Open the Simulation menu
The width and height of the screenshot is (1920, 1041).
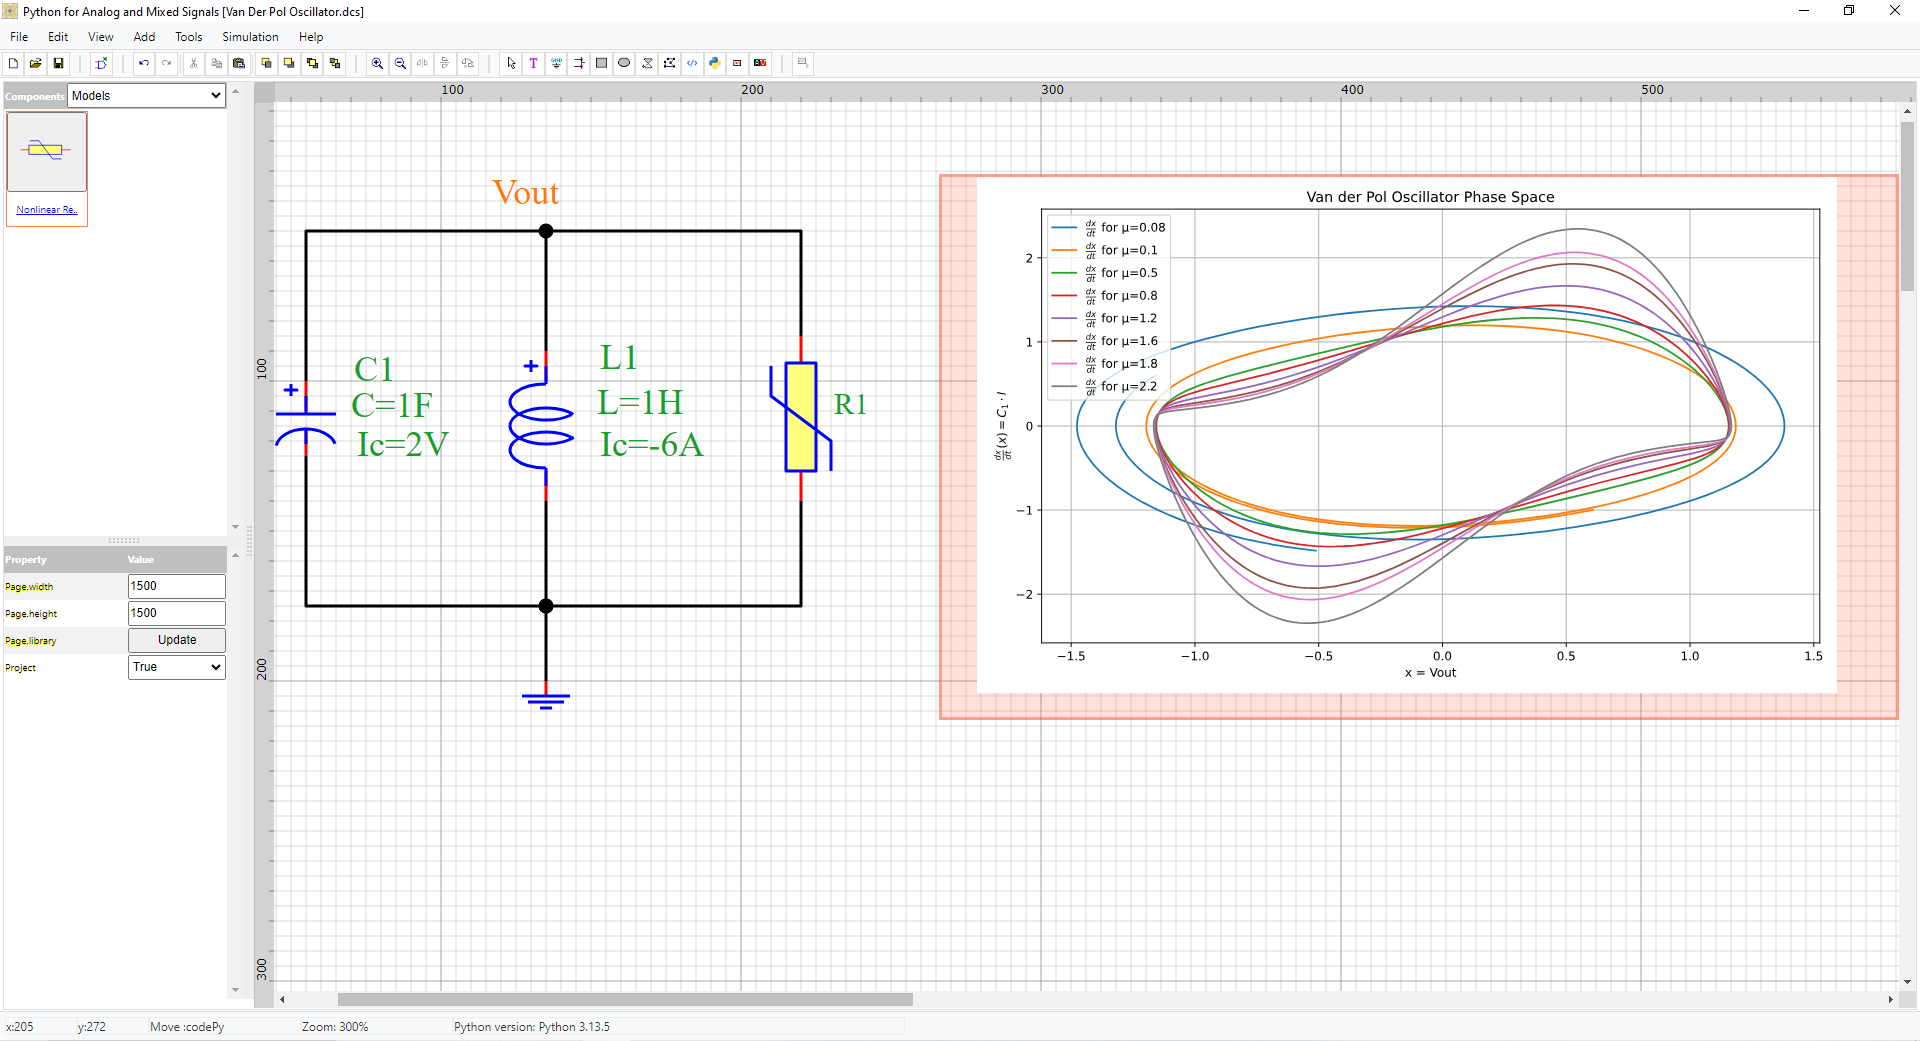tap(250, 37)
